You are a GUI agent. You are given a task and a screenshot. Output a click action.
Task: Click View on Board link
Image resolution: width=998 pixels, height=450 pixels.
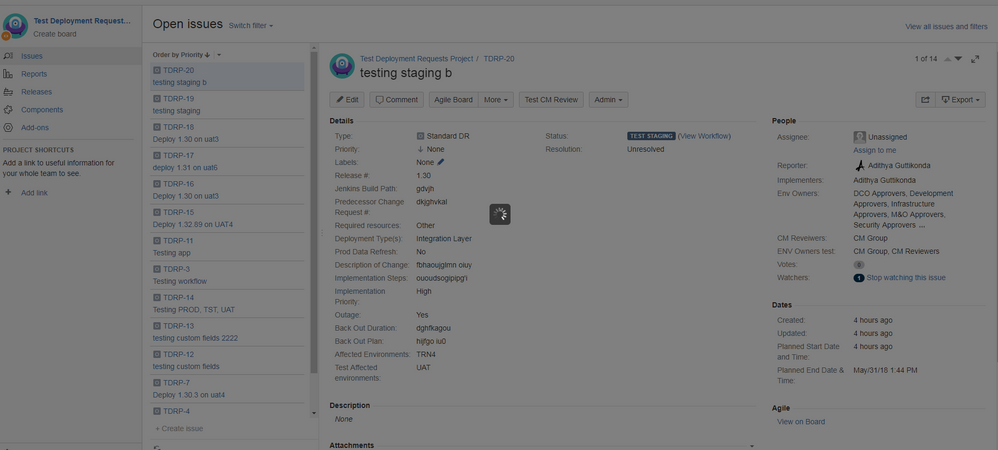(801, 421)
